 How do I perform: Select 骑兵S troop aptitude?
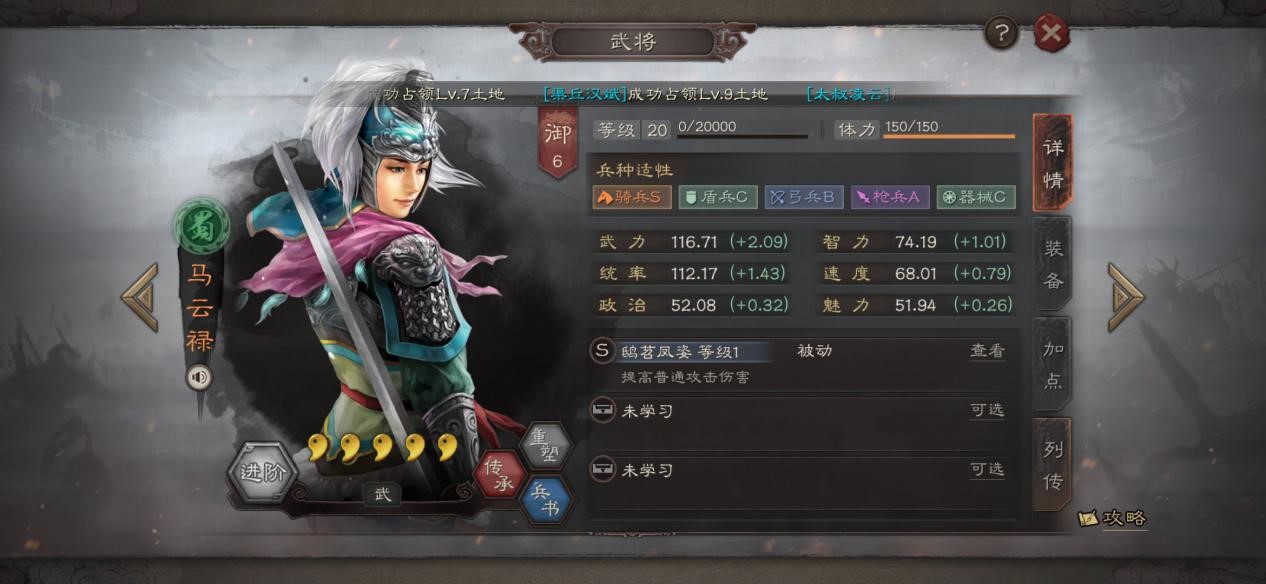(x=631, y=197)
